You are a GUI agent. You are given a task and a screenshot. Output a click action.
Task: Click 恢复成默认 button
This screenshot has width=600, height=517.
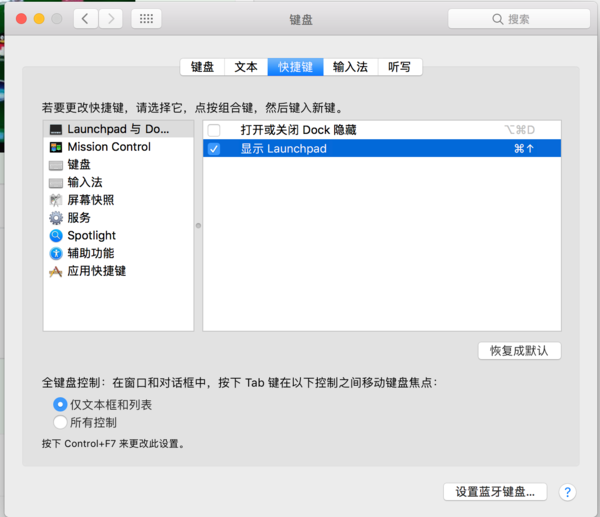click(519, 351)
